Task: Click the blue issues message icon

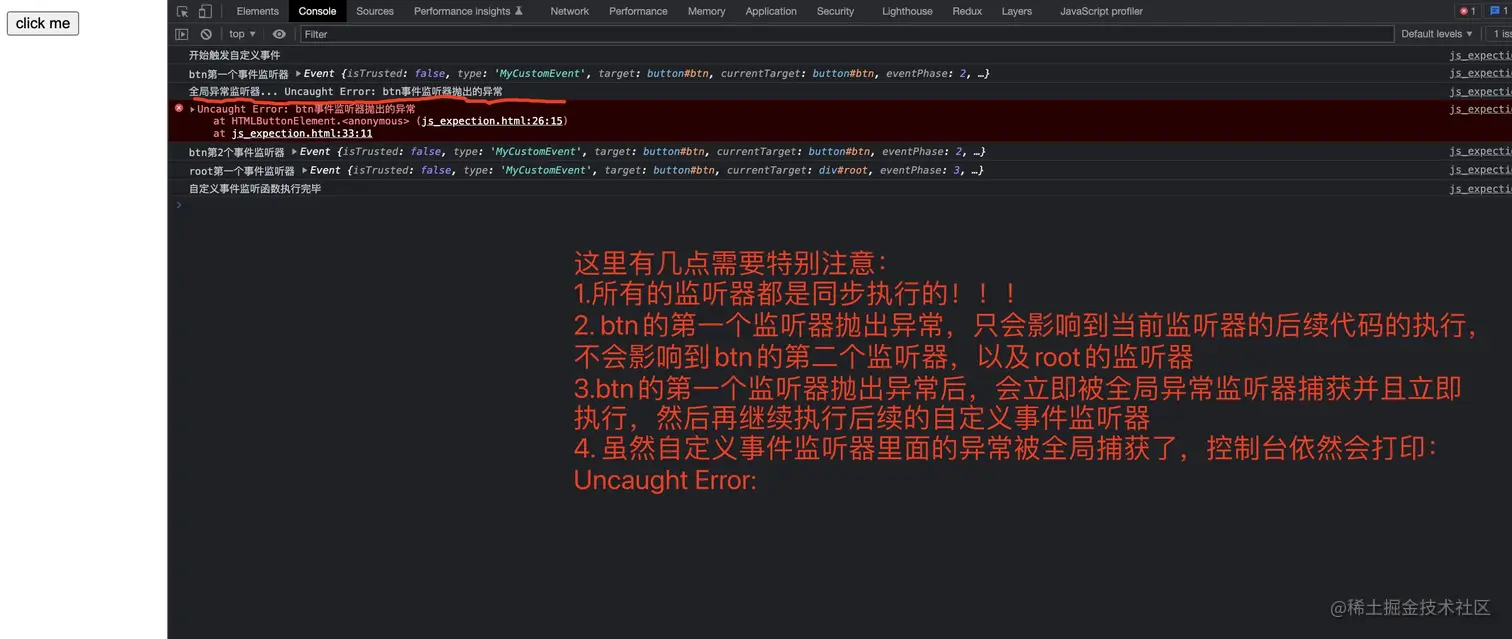Action: (x=1494, y=10)
